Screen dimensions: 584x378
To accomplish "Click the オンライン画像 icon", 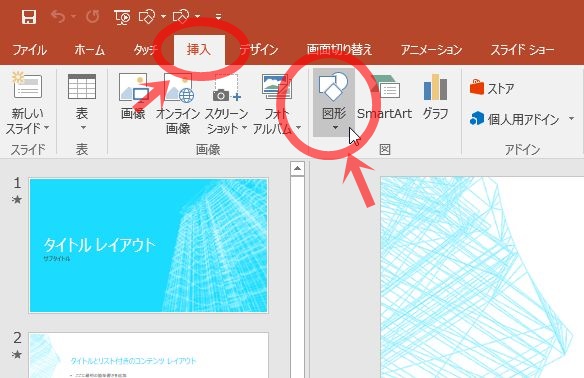I will point(179,88).
